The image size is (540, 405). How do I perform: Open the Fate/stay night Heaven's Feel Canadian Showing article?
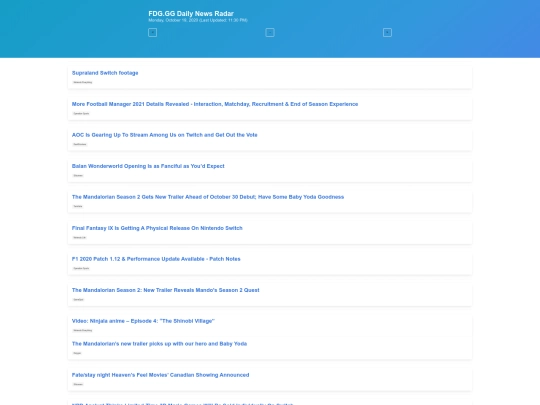click(x=160, y=375)
